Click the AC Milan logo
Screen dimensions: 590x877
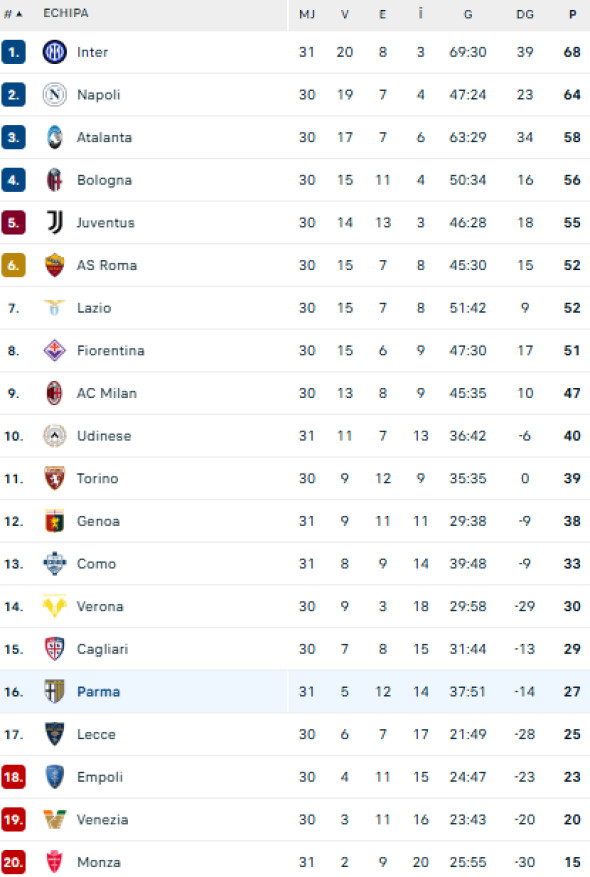(53, 393)
